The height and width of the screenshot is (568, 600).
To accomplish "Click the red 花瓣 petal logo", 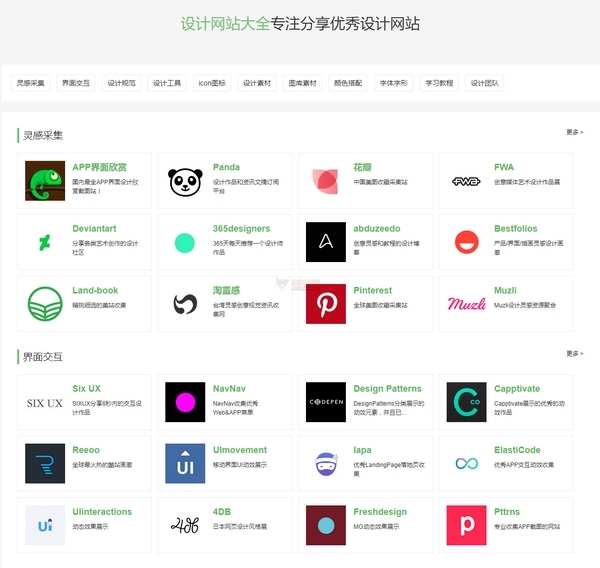I will (x=326, y=181).
